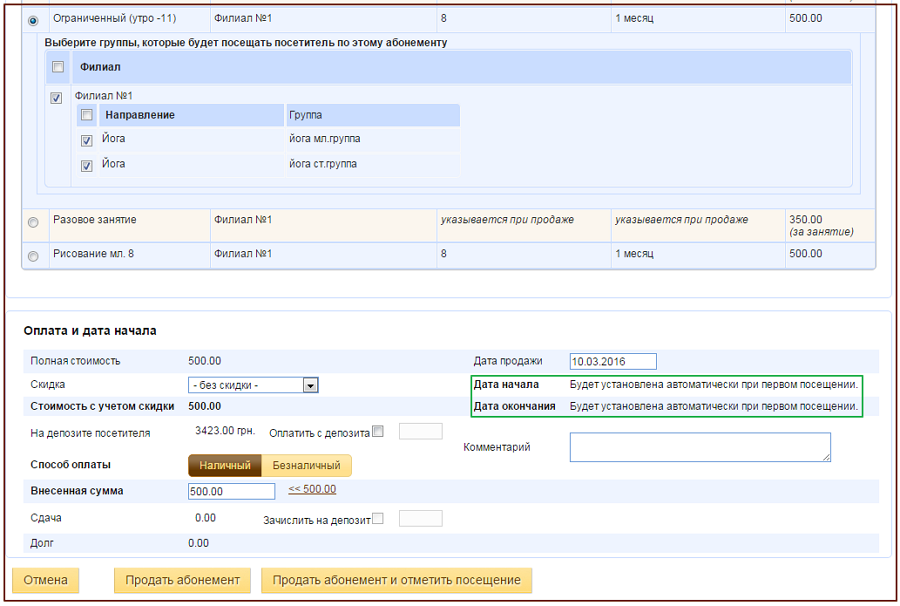Select the 'Разовое занятие' radio button
Viewport: 900px width, 606px height.
click(x=33, y=222)
